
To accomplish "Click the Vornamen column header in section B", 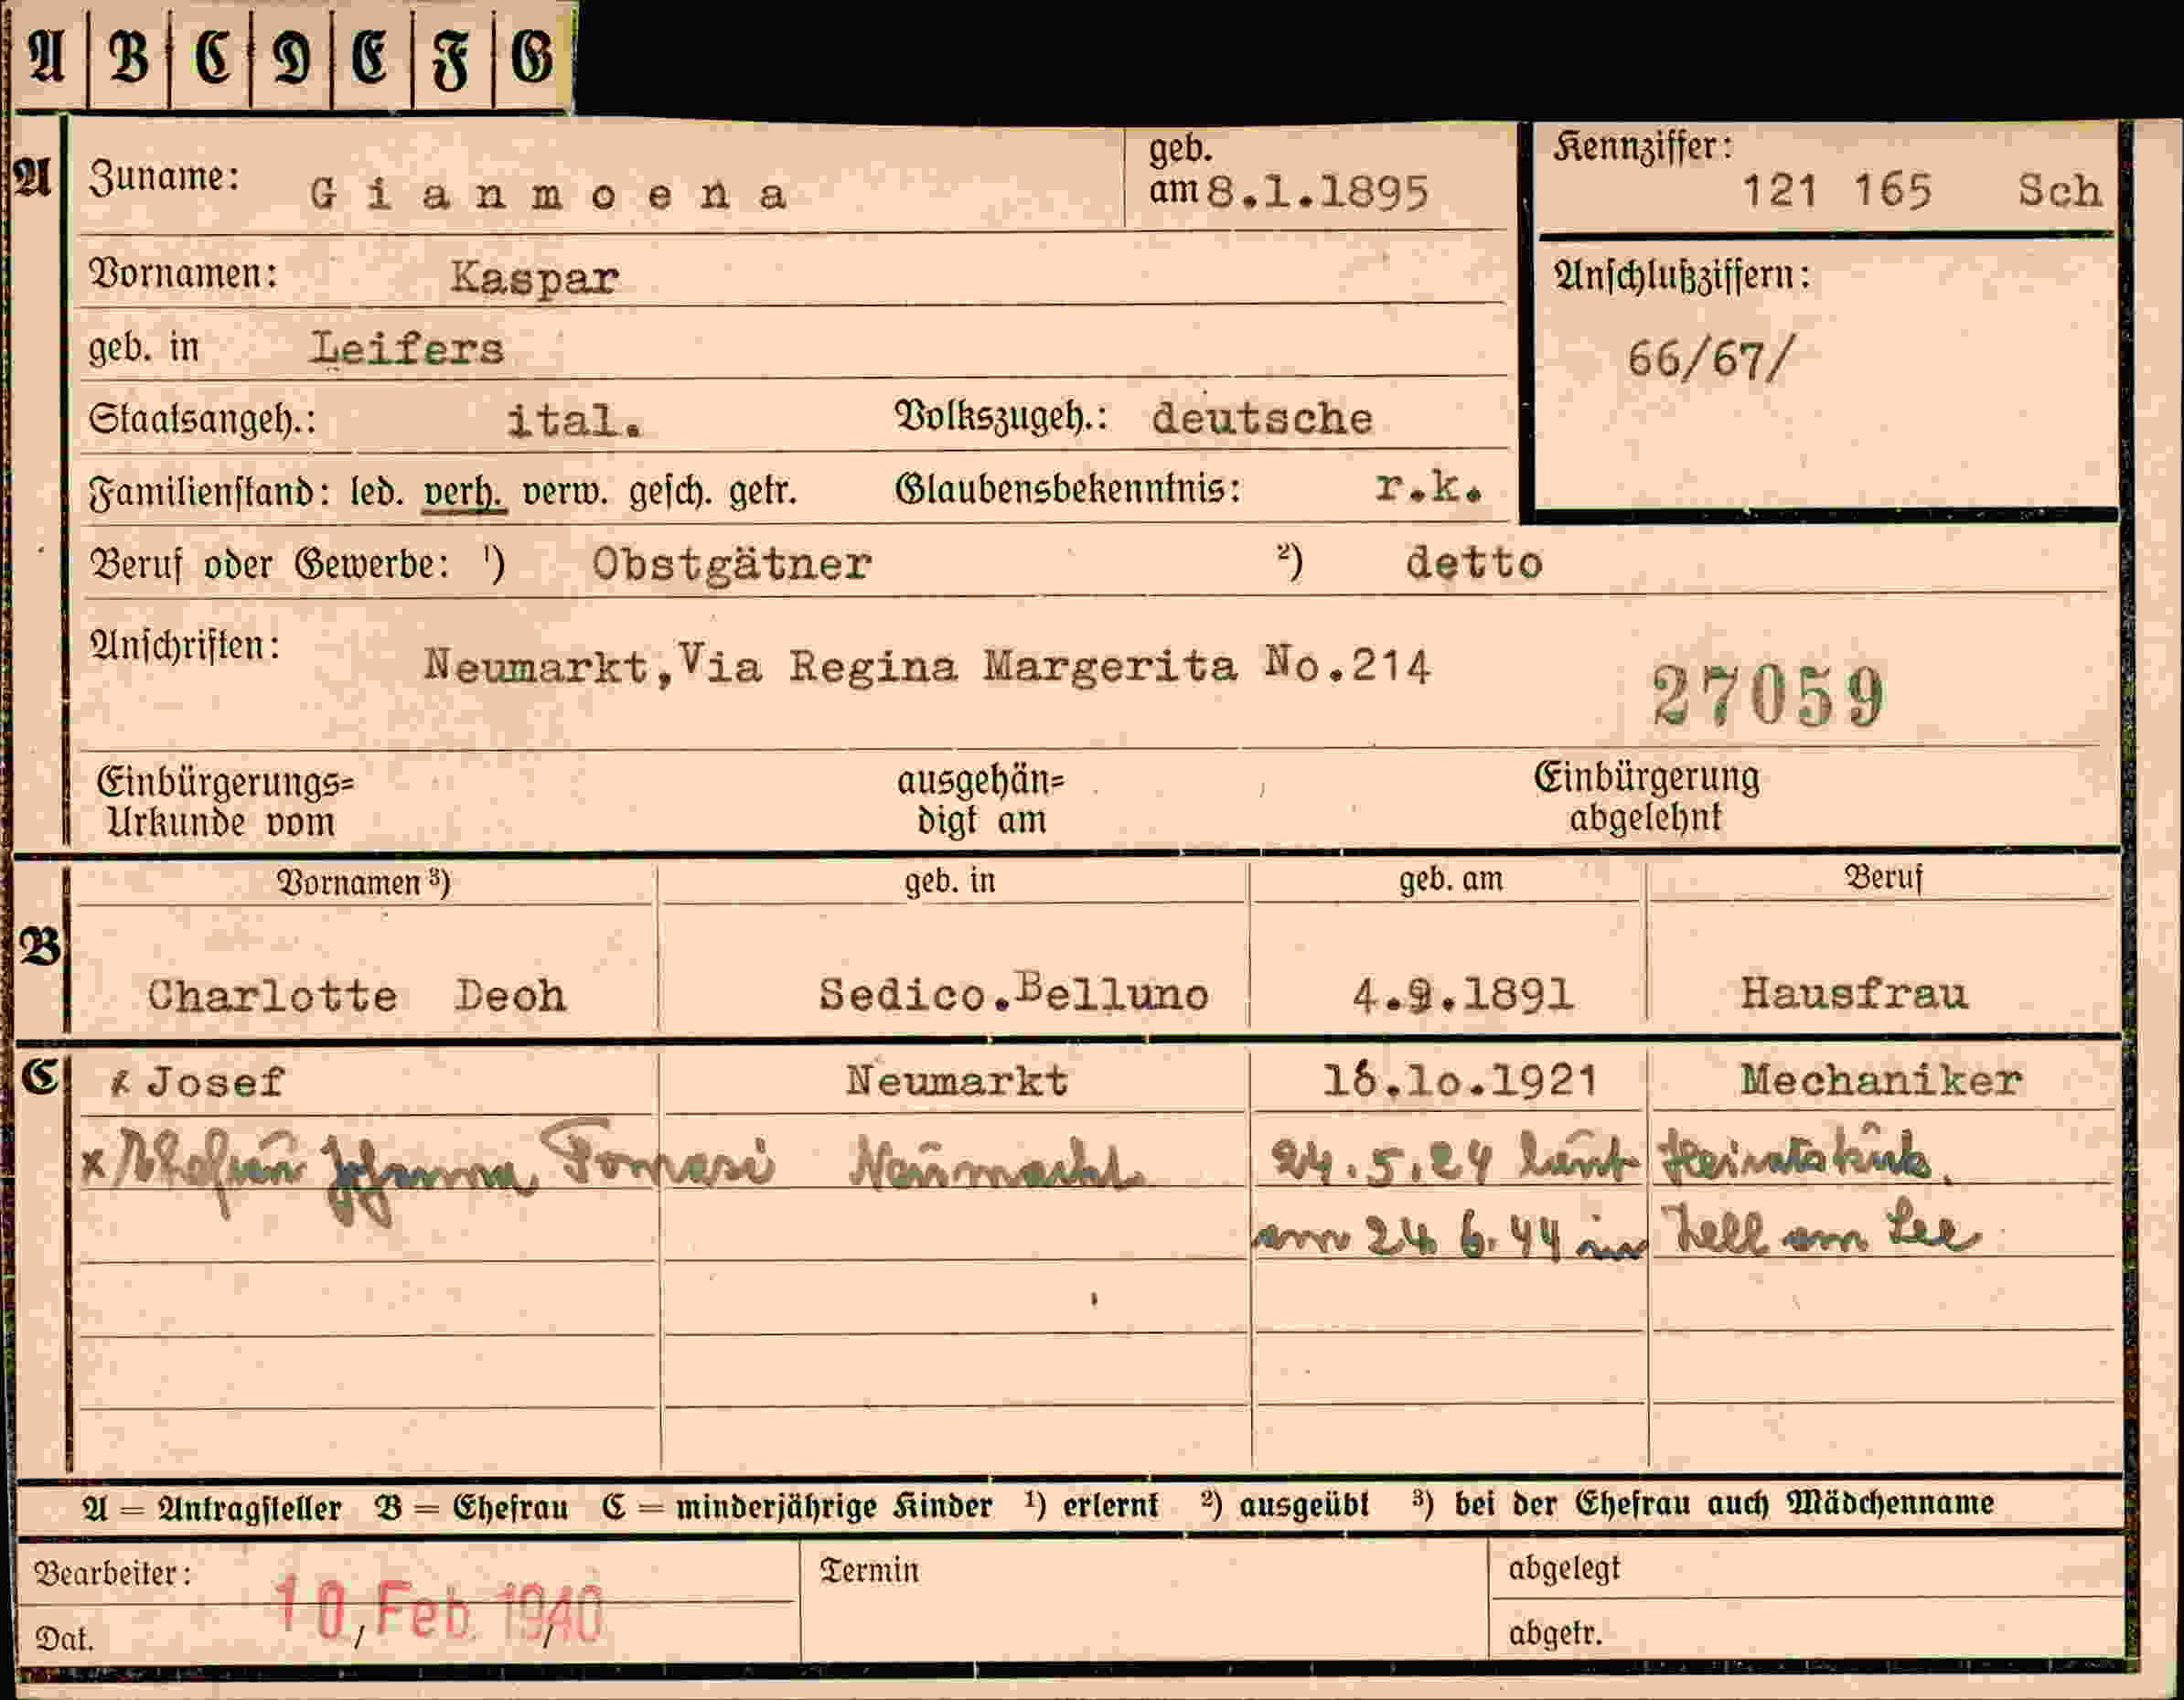I will pos(363,882).
